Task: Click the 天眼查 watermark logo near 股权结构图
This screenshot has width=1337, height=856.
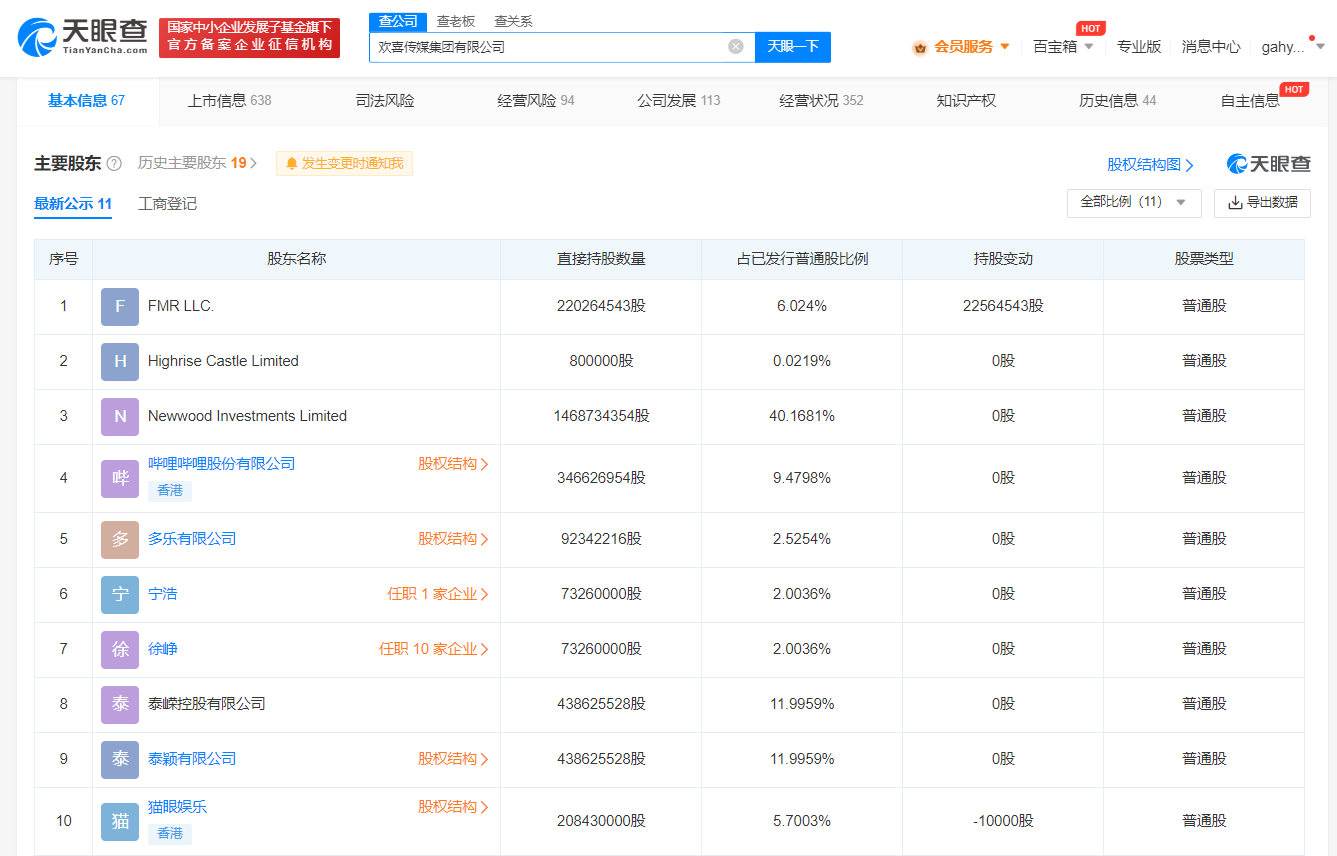Action: click(x=1266, y=163)
